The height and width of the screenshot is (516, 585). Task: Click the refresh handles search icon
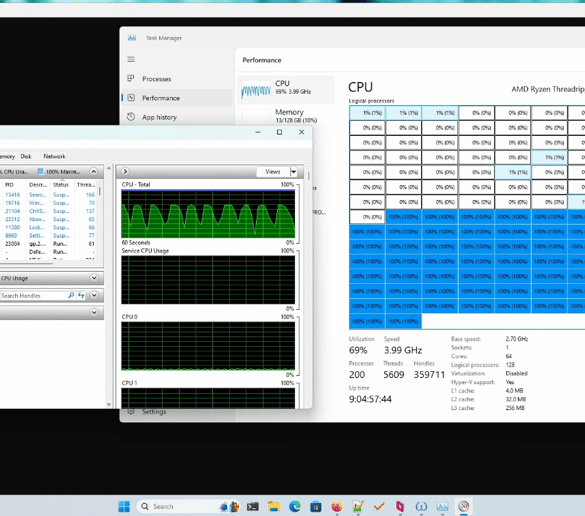(81, 295)
